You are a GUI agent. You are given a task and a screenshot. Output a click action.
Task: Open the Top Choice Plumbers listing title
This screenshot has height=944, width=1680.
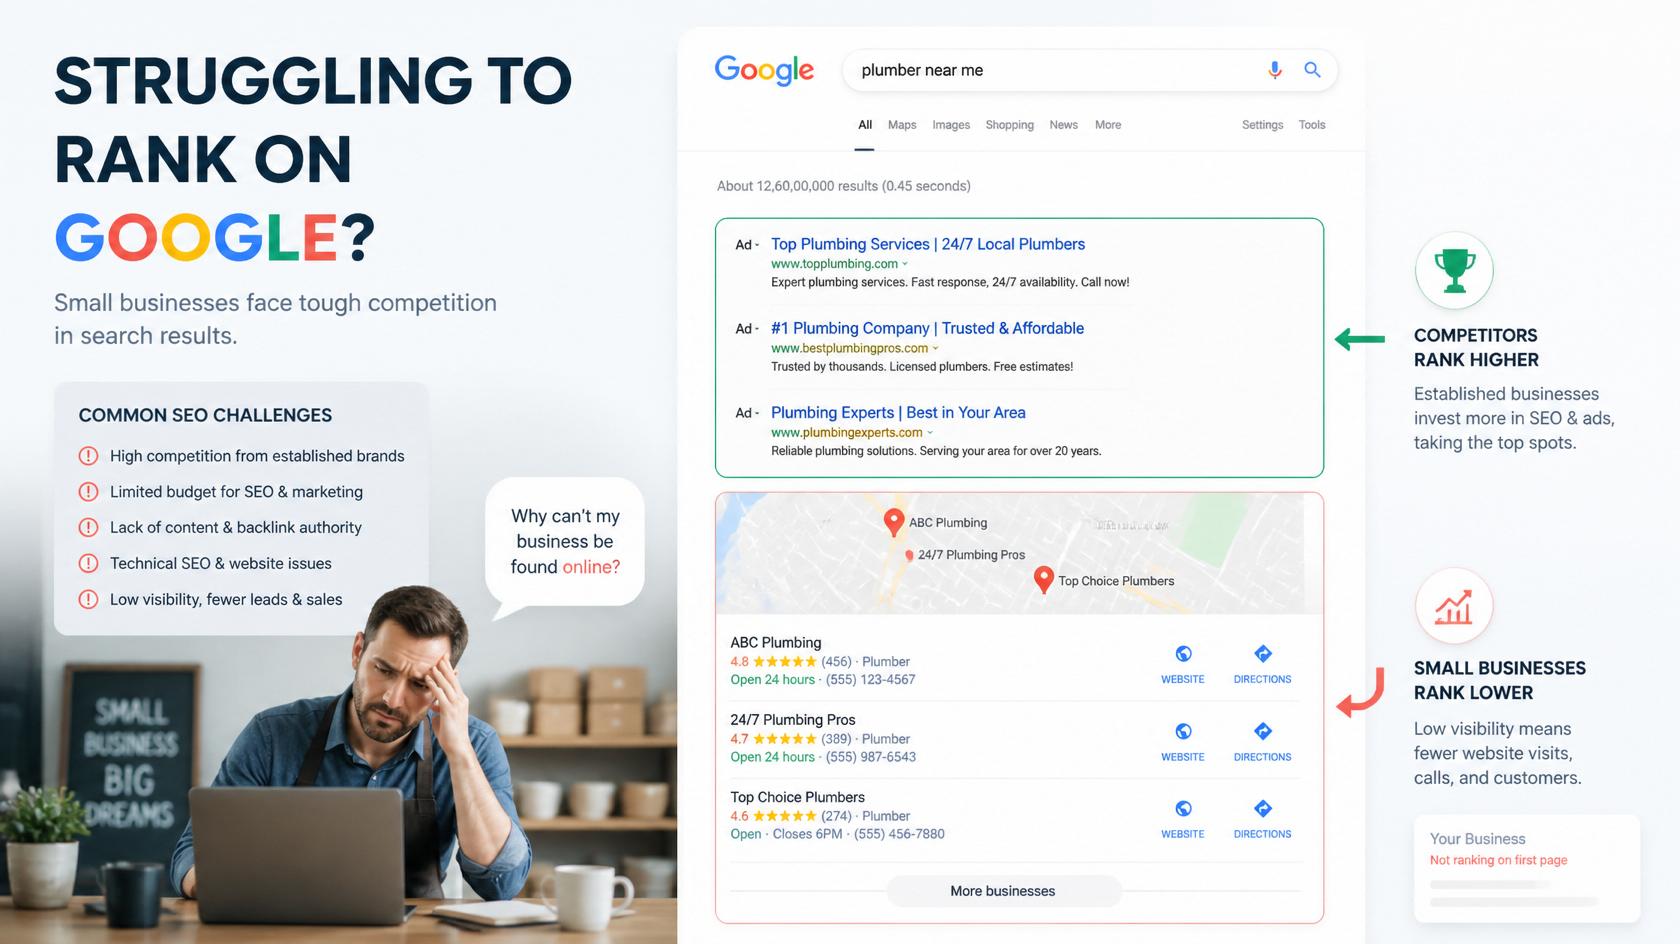point(797,797)
